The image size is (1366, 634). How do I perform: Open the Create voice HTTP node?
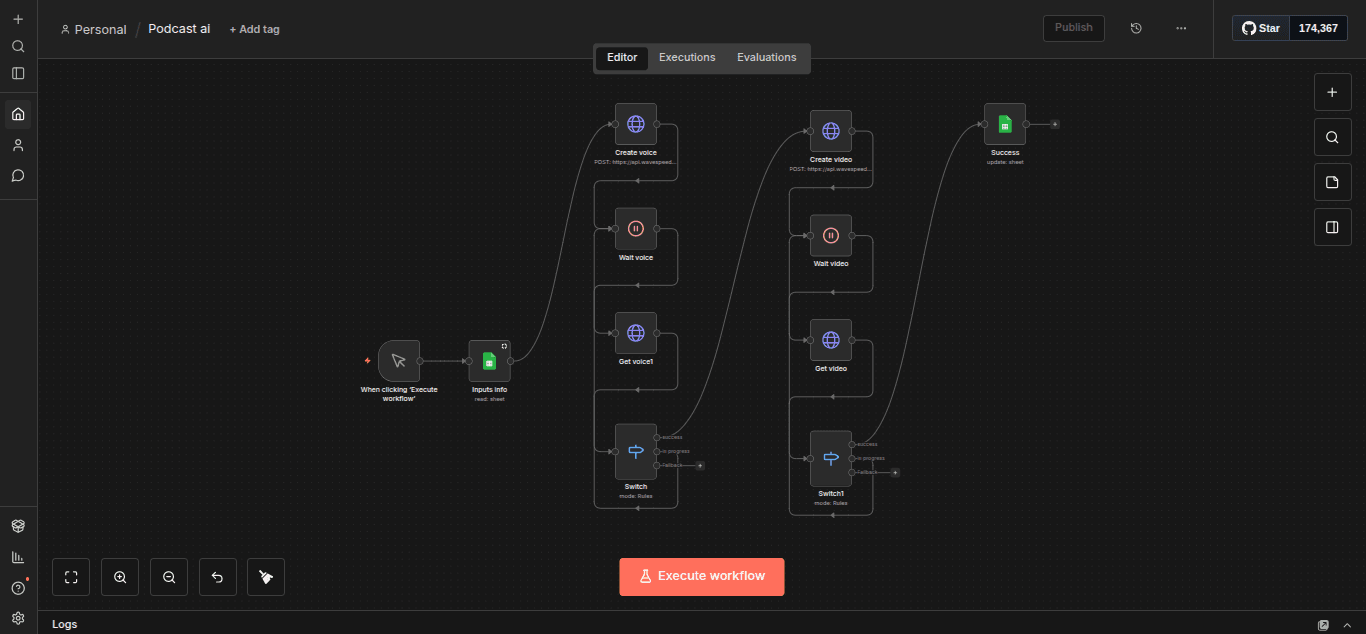[636, 124]
